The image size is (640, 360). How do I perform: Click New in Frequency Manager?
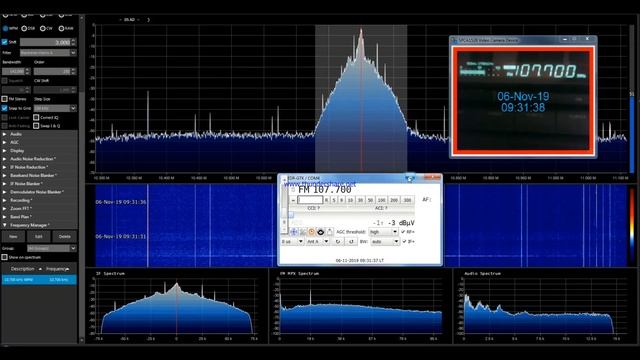(13, 237)
